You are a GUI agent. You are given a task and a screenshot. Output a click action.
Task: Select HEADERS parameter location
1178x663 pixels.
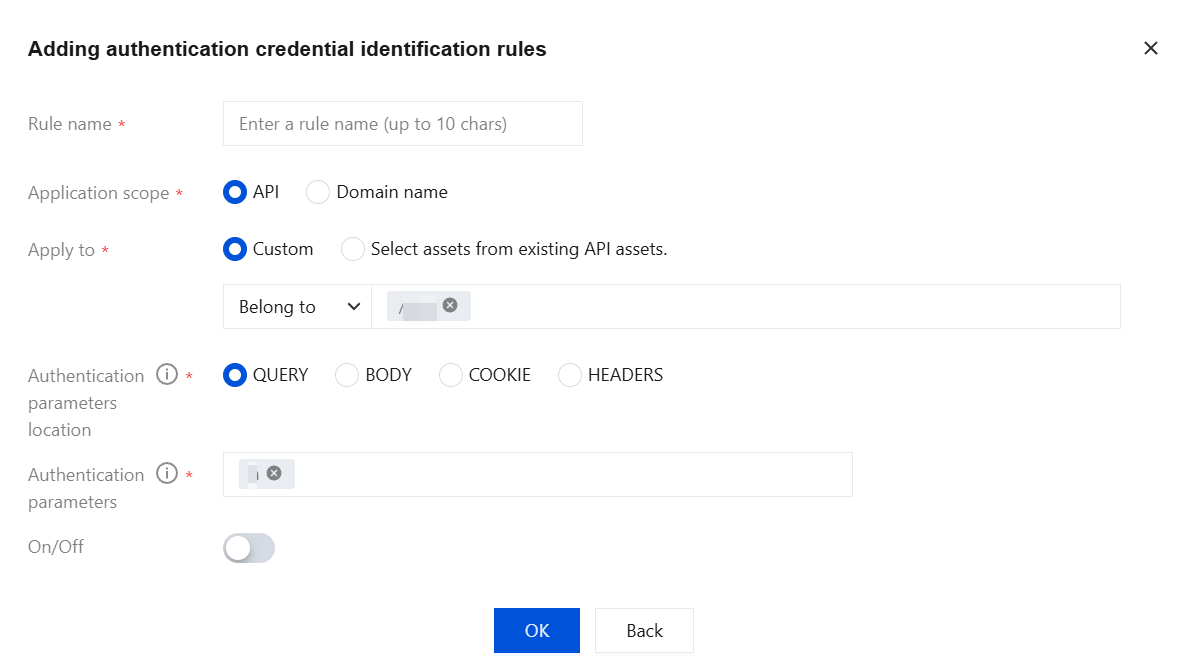coord(570,375)
